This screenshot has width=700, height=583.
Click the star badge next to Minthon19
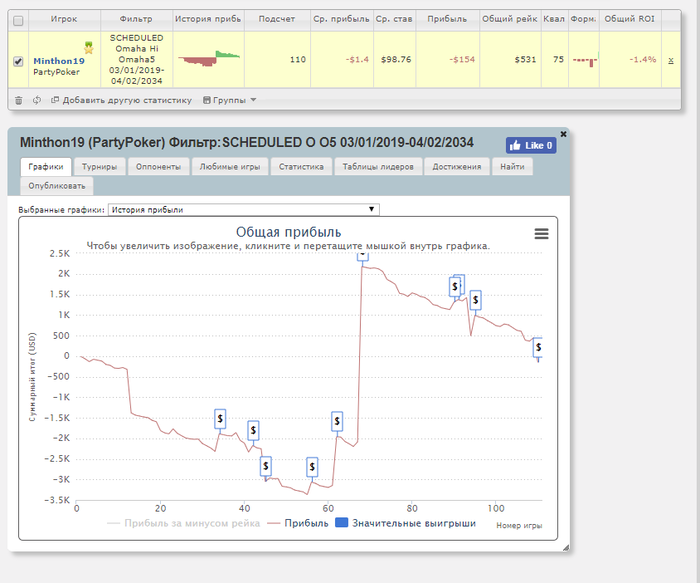(x=89, y=47)
